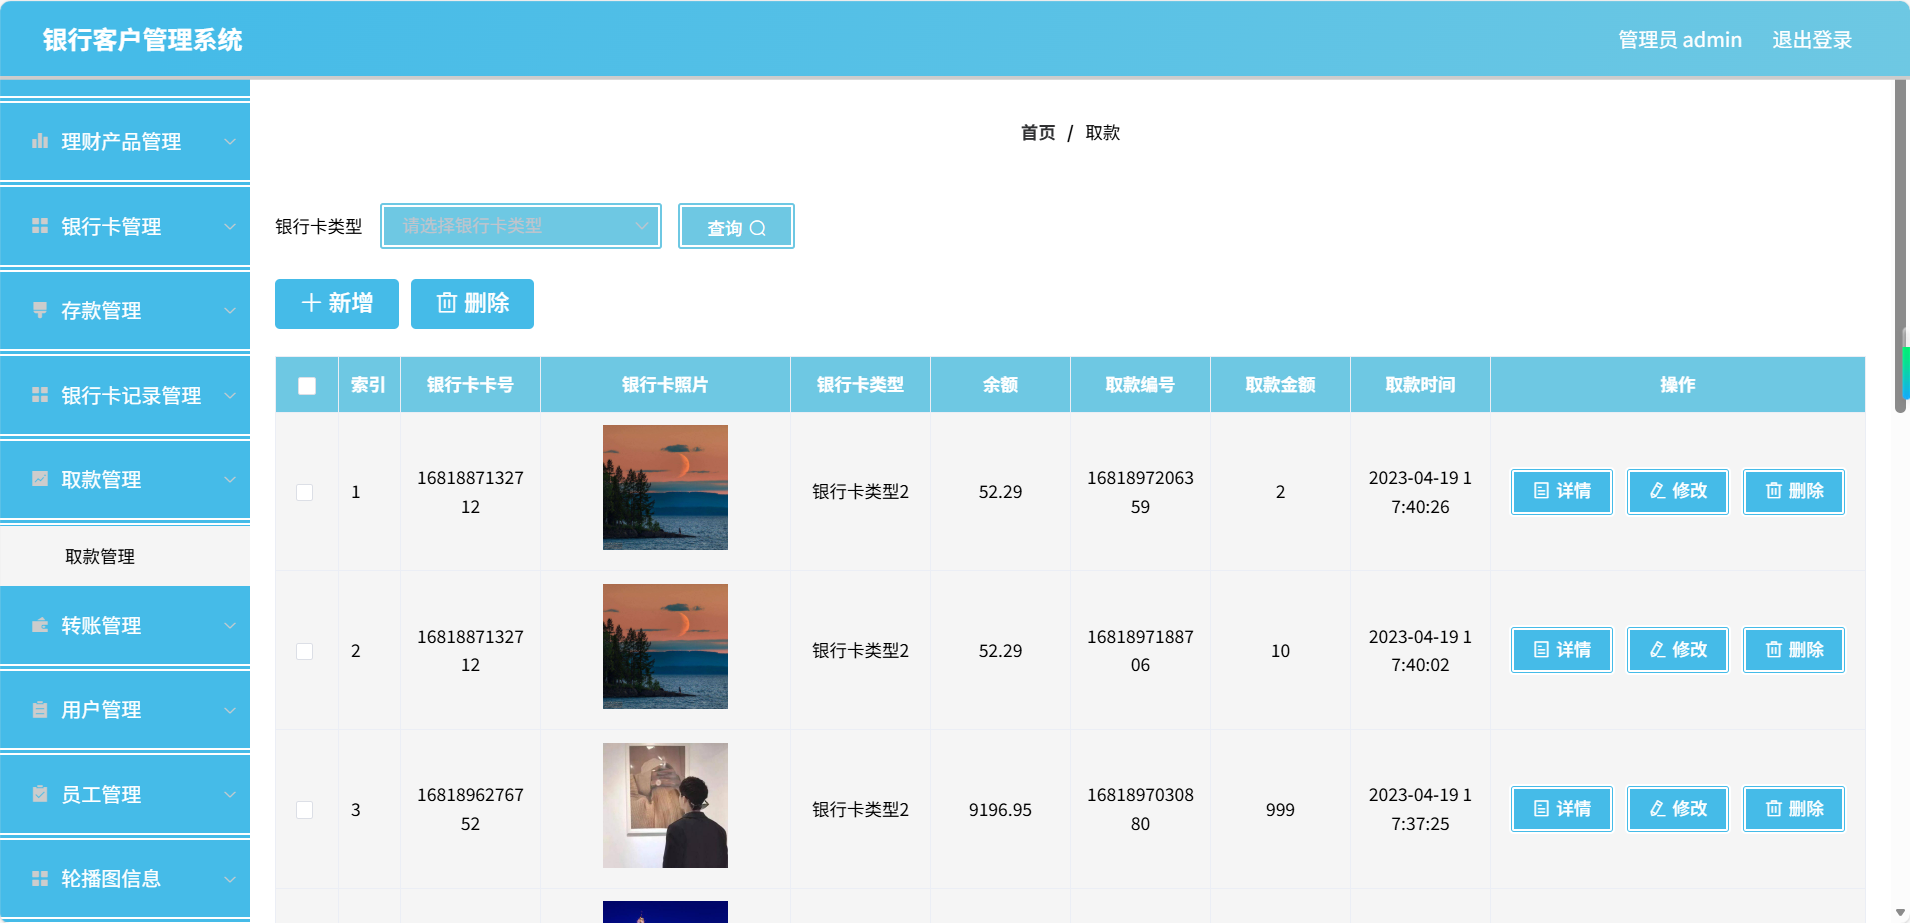Viewport: 1910px width, 923px height.
Task: Click the 取款金额 column header
Action: 1280,385
